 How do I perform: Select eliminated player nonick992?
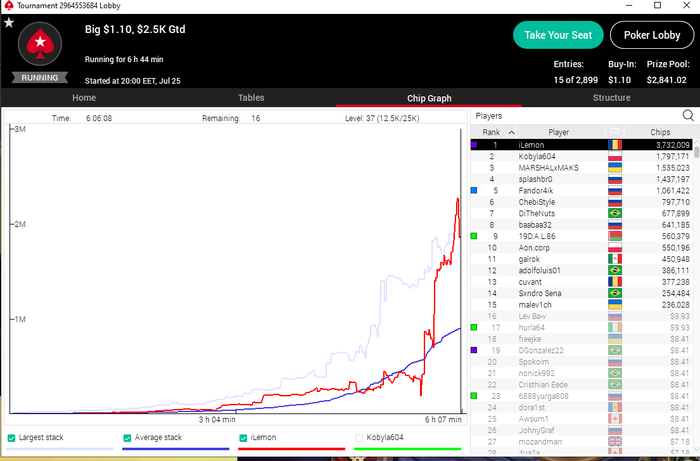[x=582, y=373]
